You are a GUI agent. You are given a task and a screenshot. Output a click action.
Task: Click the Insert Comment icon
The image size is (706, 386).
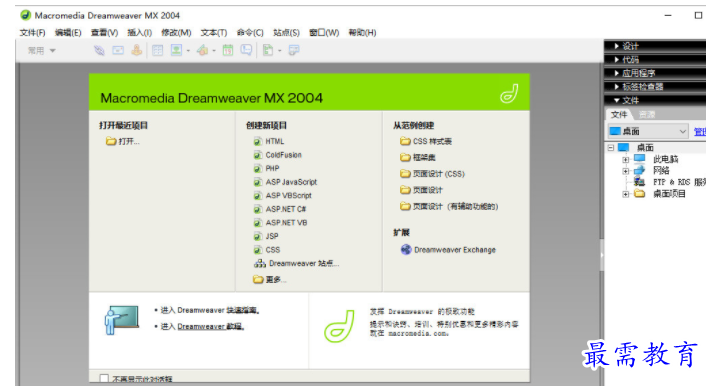[246, 50]
